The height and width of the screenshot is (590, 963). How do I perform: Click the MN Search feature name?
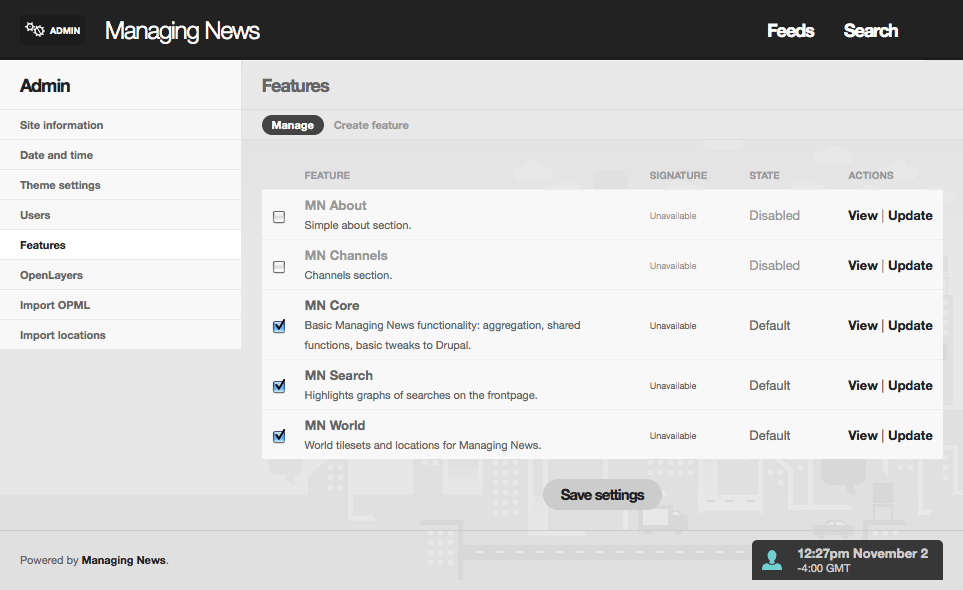pyautogui.click(x=338, y=376)
